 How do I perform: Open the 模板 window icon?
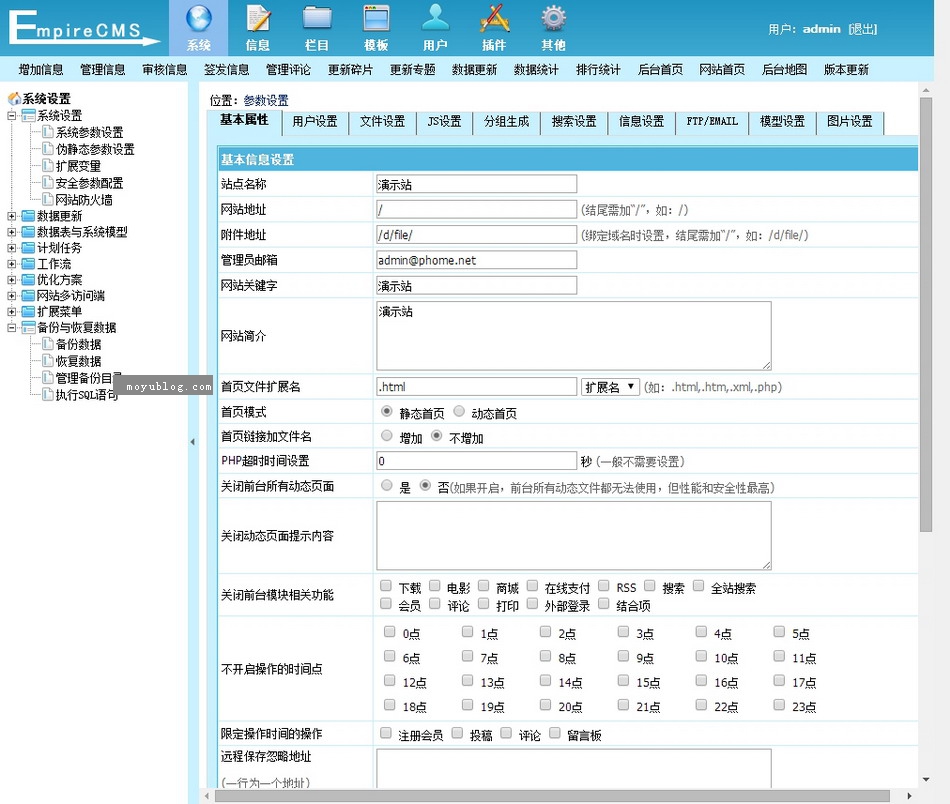tap(376, 19)
